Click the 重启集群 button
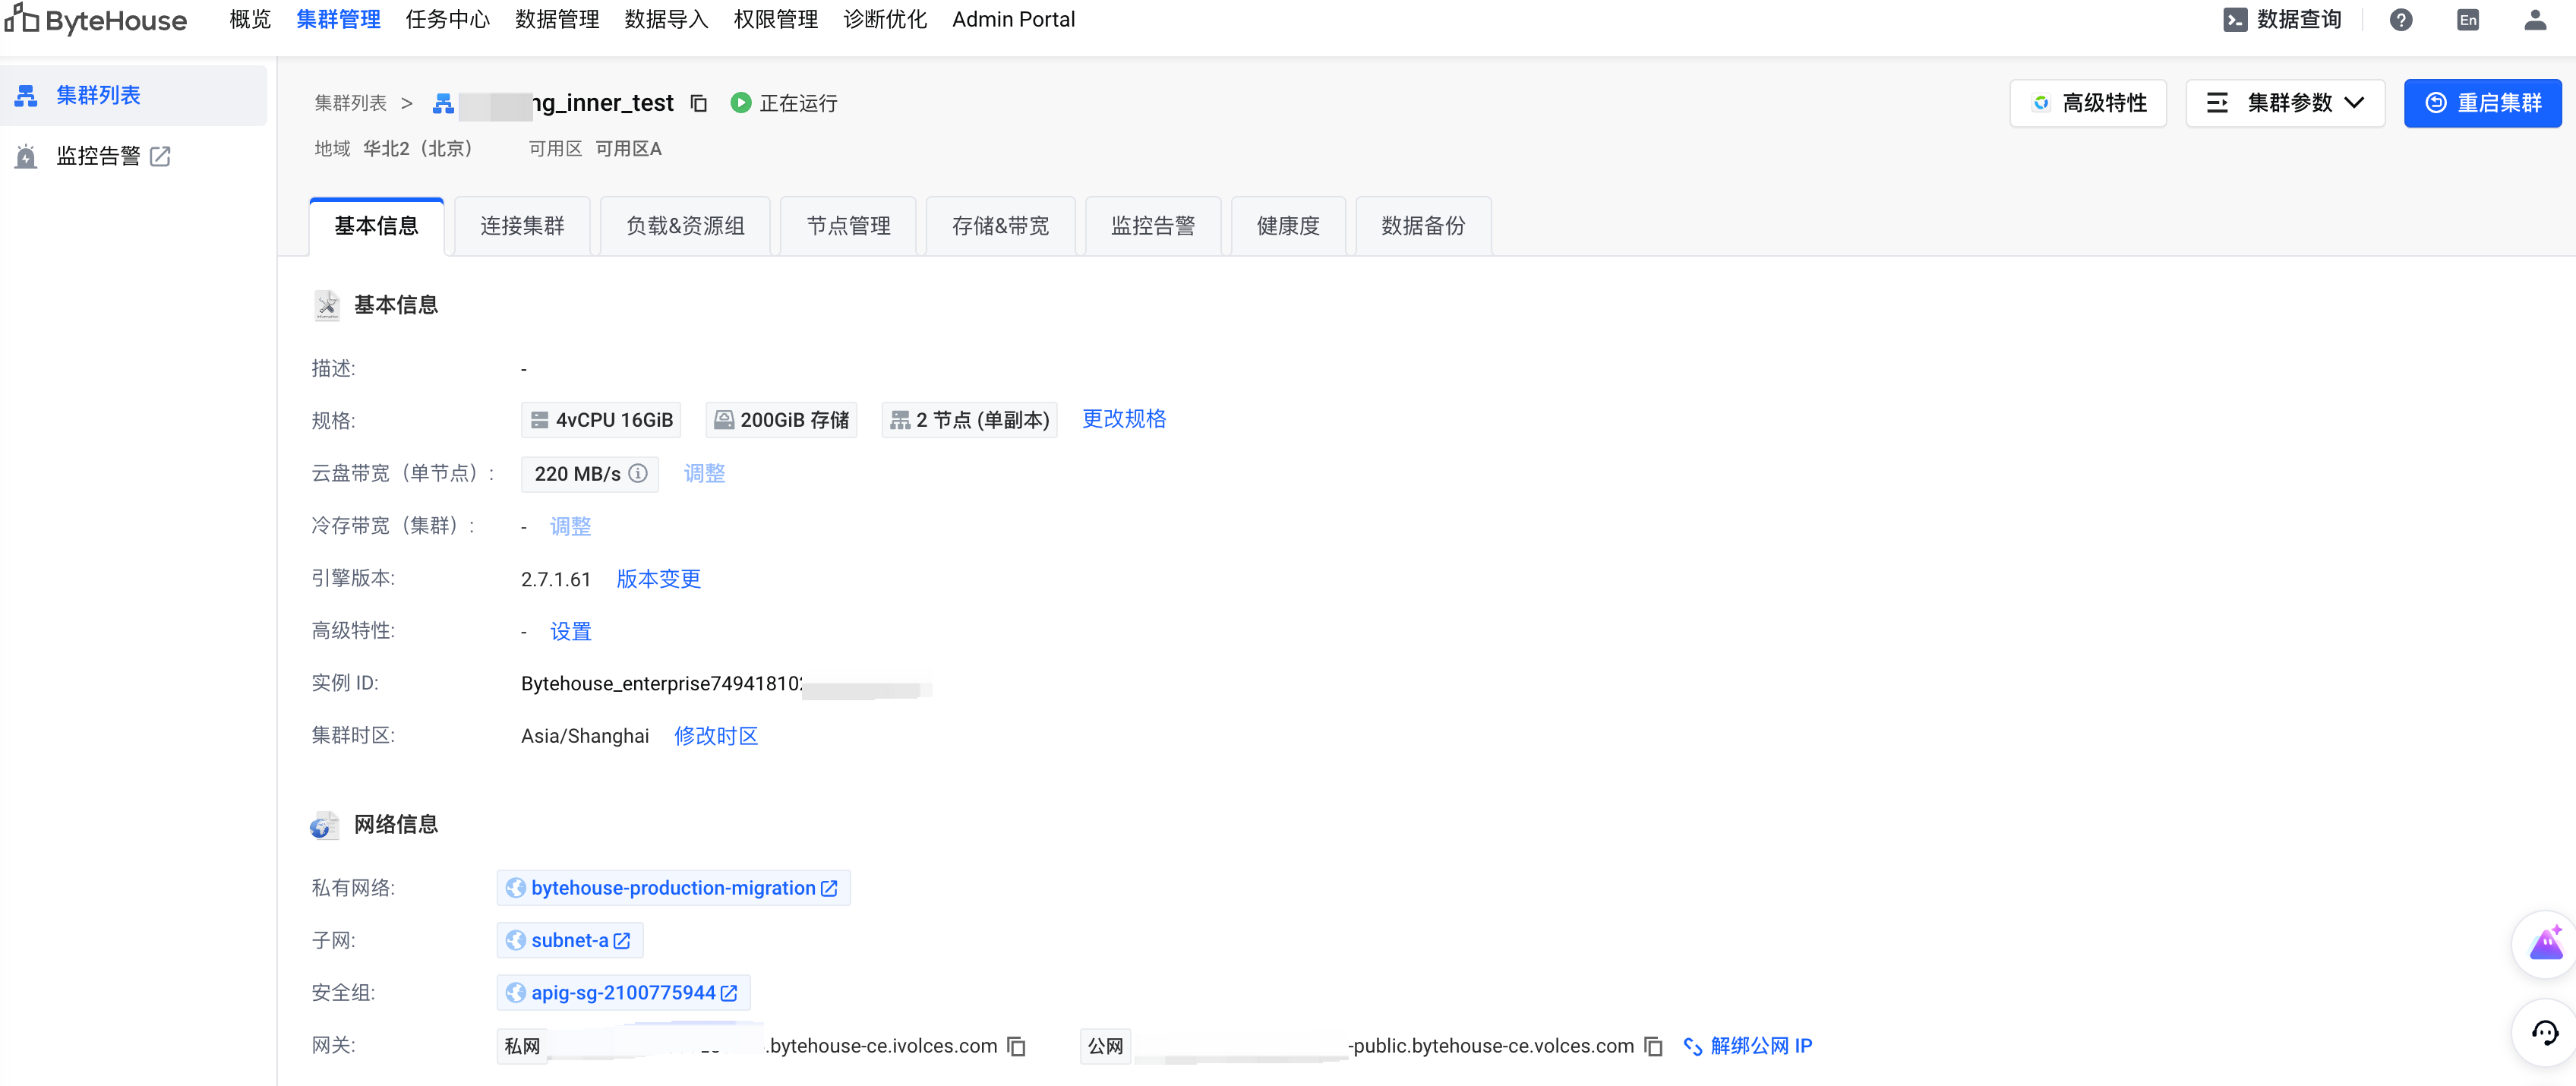Image resolution: width=2576 pixels, height=1086 pixels. pyautogui.click(x=2482, y=103)
